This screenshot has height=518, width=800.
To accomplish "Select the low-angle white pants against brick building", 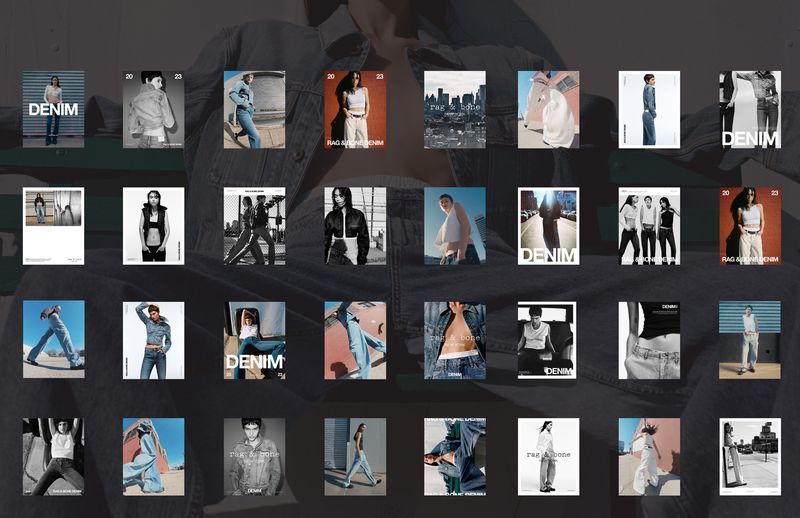I will coord(548,109).
